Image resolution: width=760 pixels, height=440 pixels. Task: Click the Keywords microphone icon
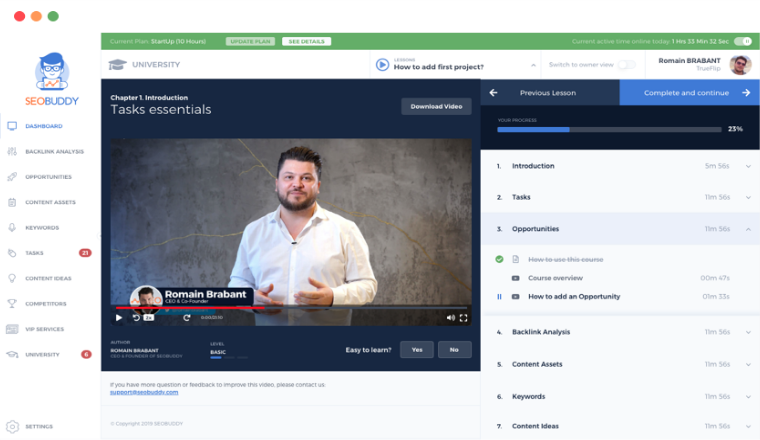click(x=12, y=228)
